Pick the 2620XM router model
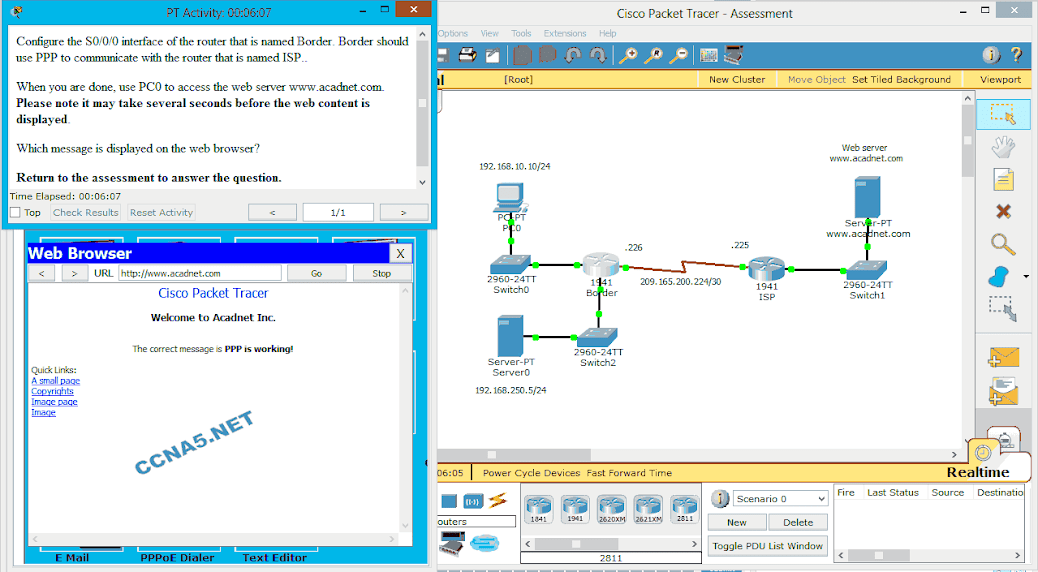The height and width of the screenshot is (572, 1038). click(612, 510)
